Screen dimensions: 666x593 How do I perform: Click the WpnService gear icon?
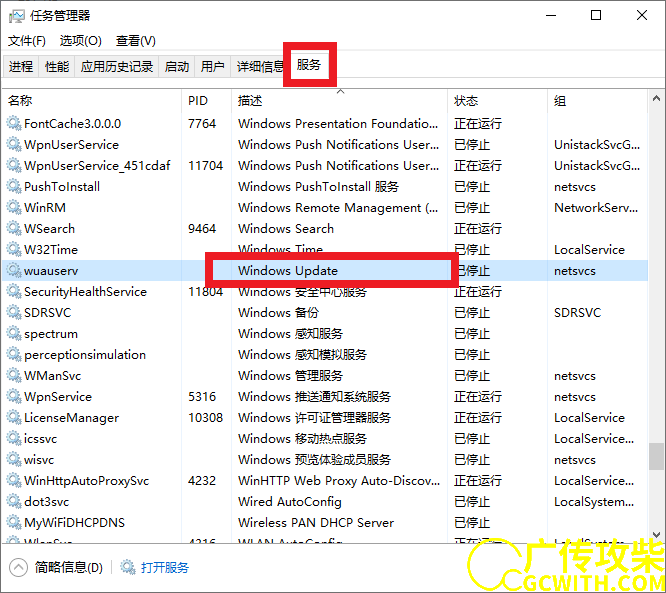14,396
